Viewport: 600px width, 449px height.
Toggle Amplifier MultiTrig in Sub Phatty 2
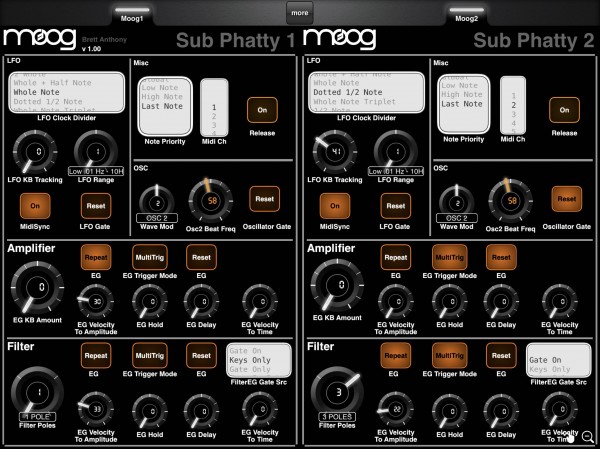[450, 258]
